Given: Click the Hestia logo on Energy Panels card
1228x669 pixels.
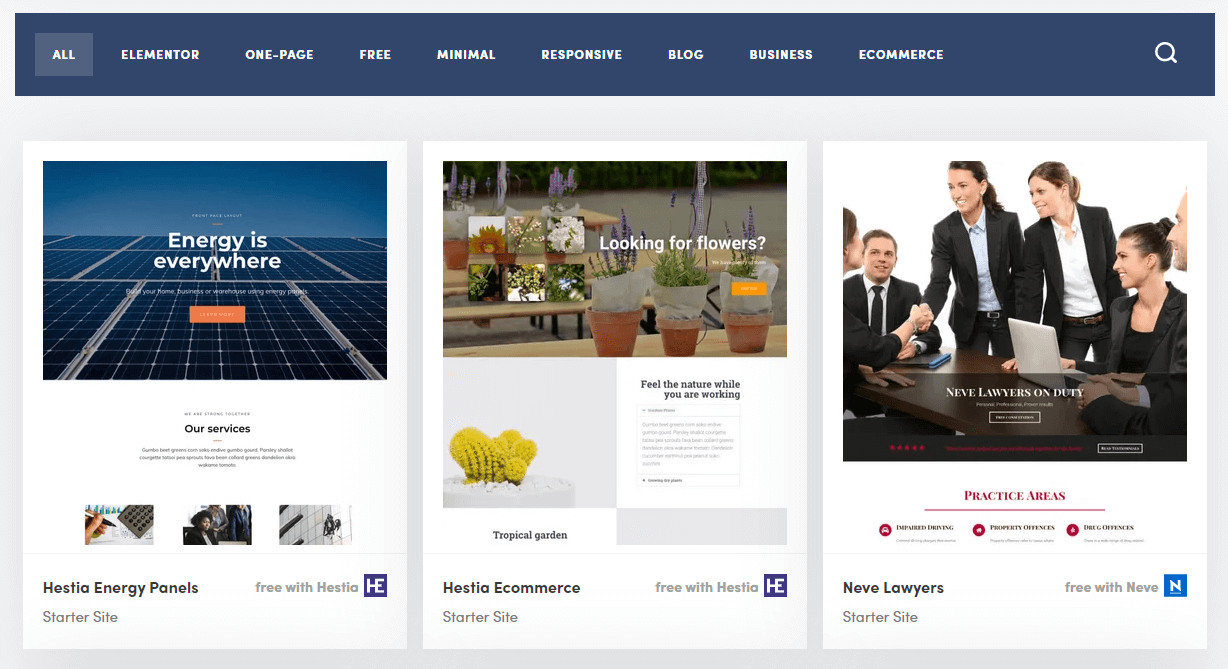Looking at the screenshot, I should (375, 586).
